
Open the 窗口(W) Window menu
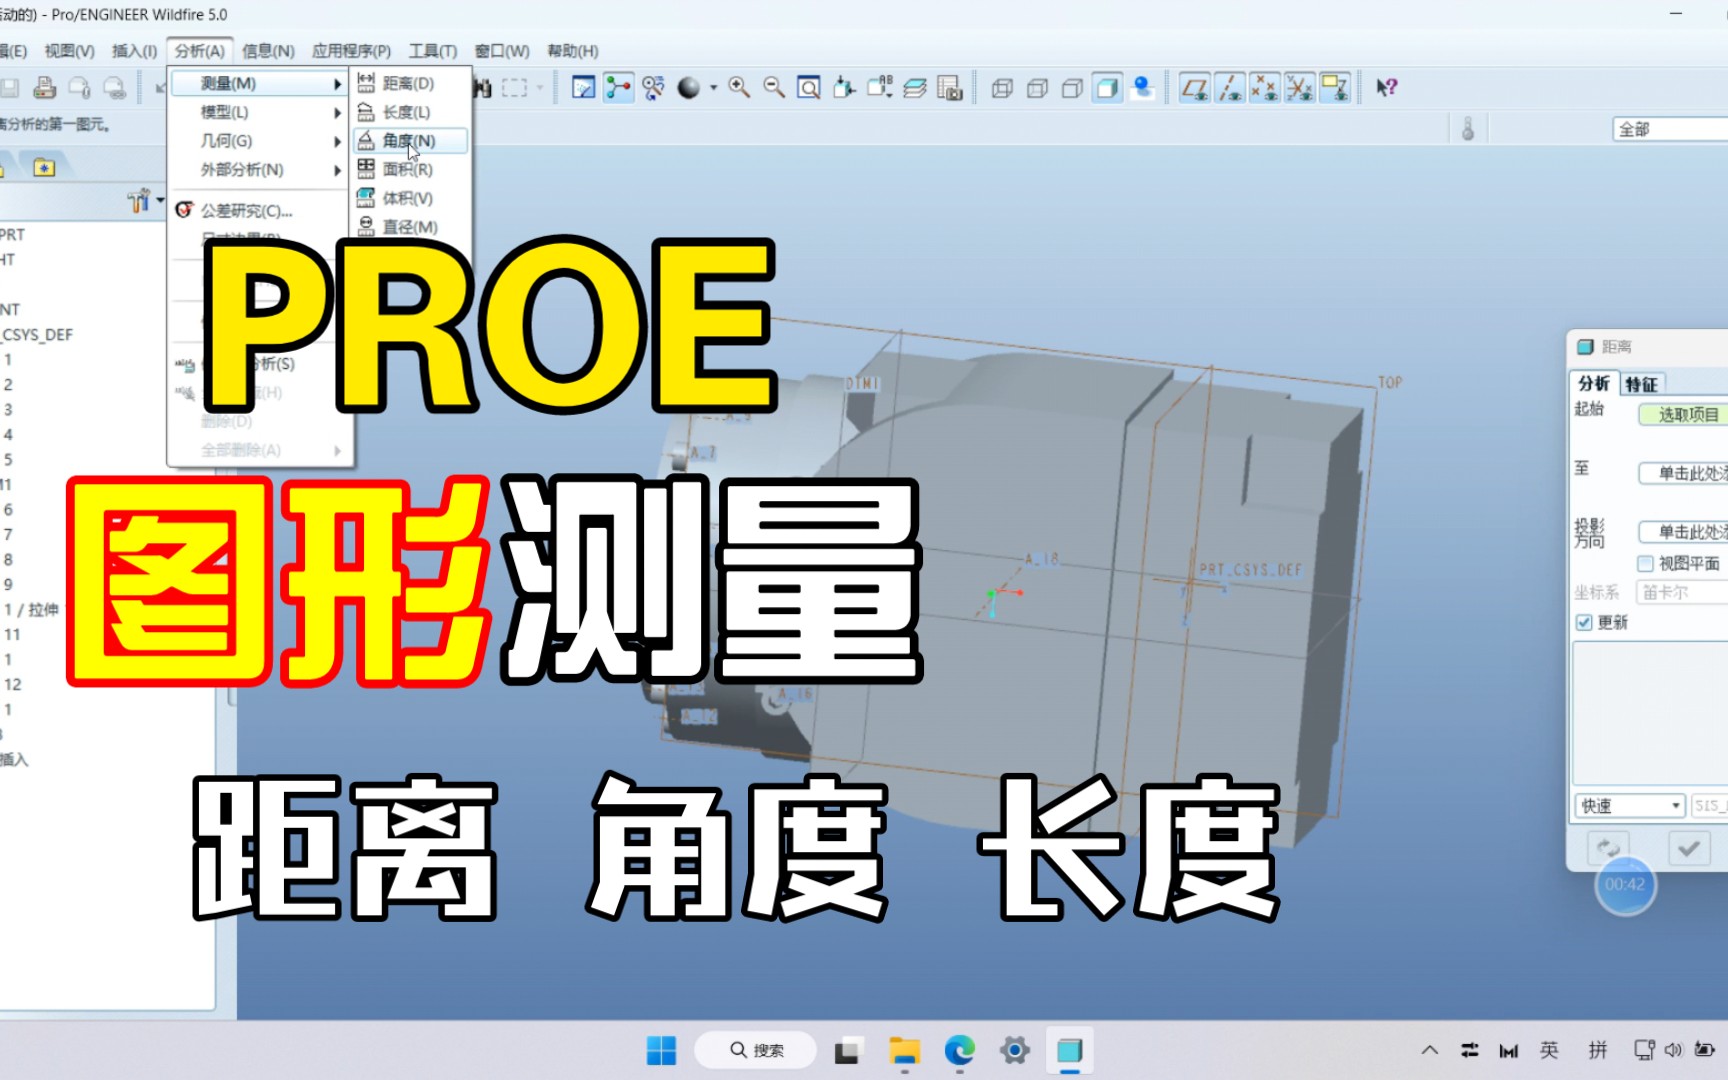[502, 51]
